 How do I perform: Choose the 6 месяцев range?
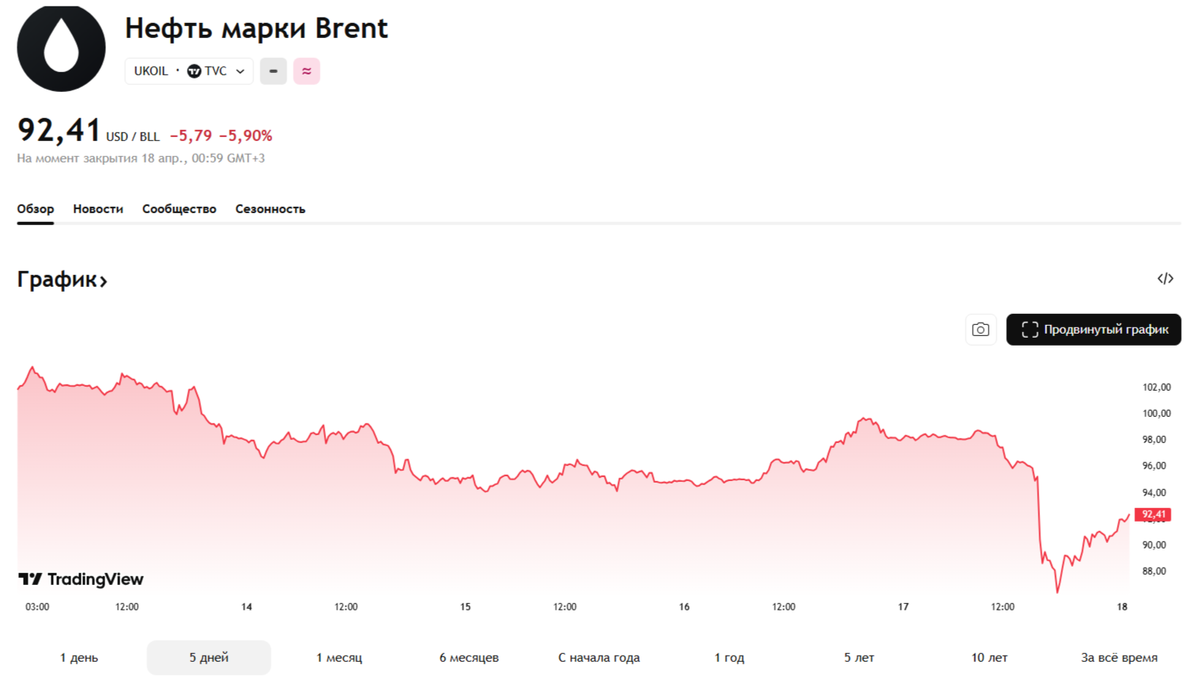[469, 658]
